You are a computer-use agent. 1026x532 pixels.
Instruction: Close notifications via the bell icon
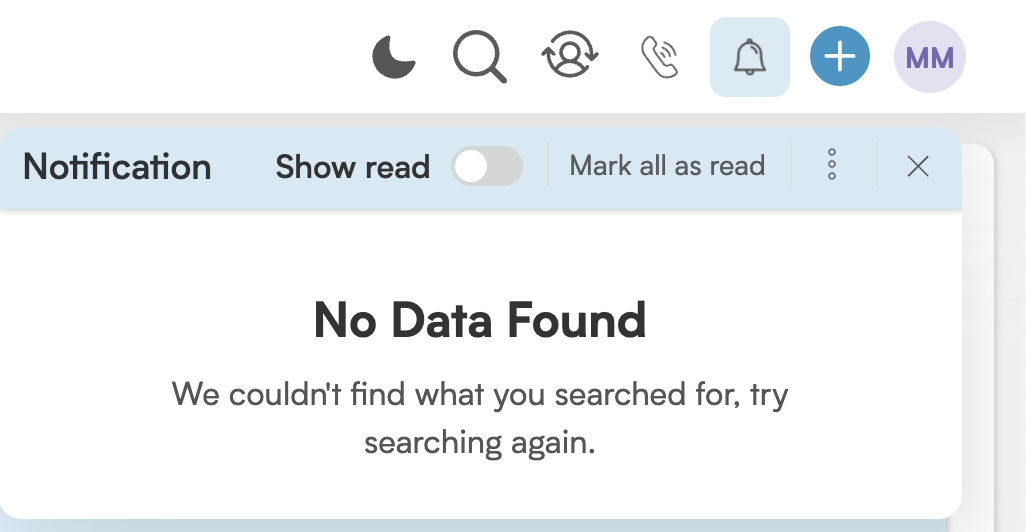tap(750, 57)
